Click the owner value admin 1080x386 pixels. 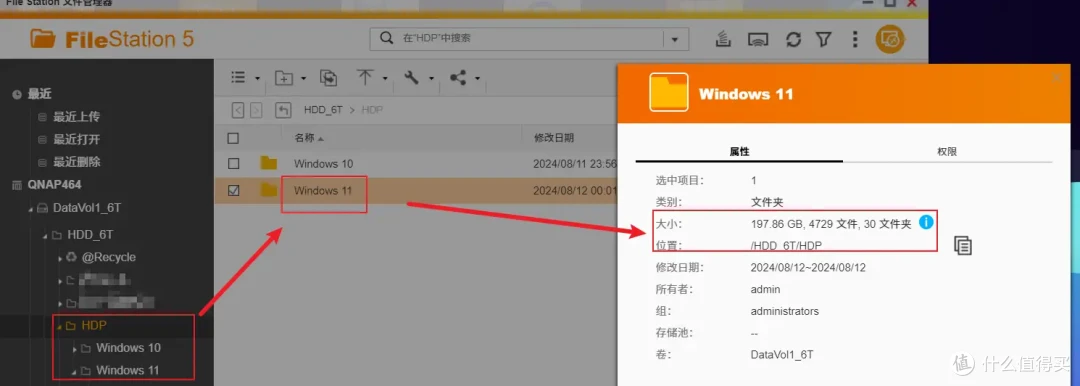(765, 290)
